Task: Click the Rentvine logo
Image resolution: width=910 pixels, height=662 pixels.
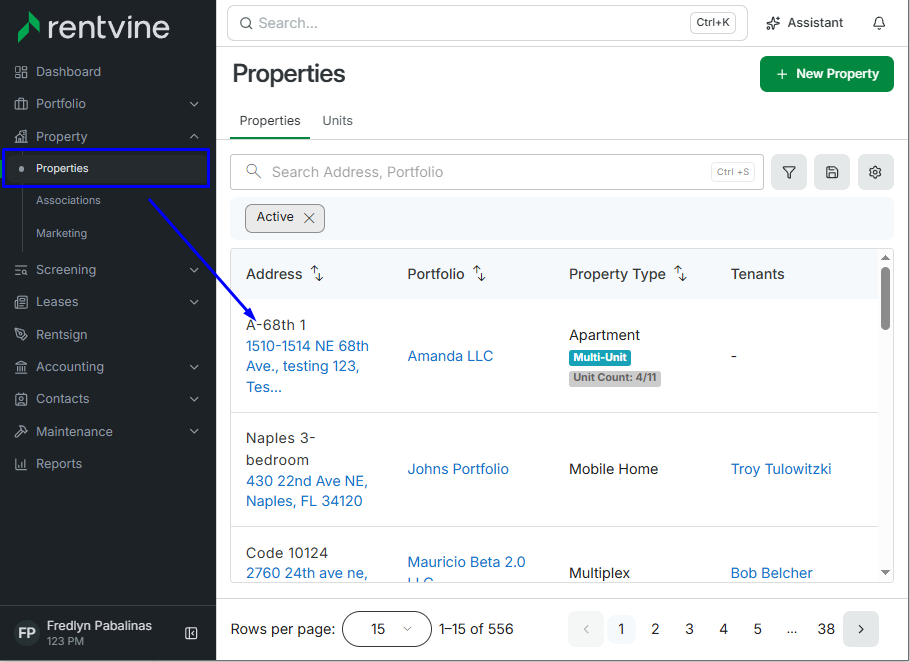Action: 93,27
